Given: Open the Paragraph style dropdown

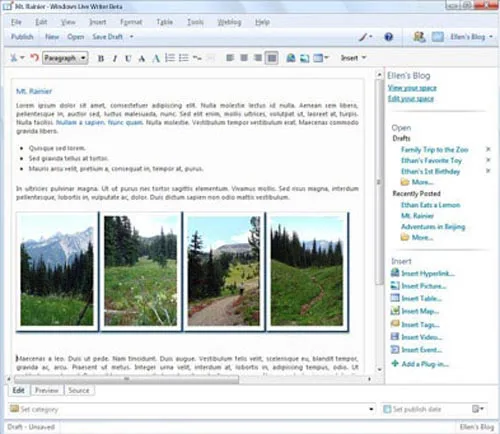Looking at the screenshot, I should click(x=65, y=58).
